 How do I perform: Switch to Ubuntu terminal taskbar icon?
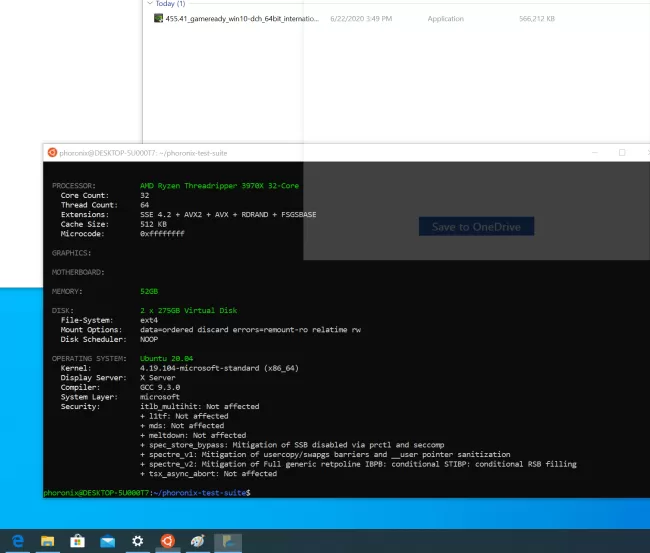pos(168,541)
